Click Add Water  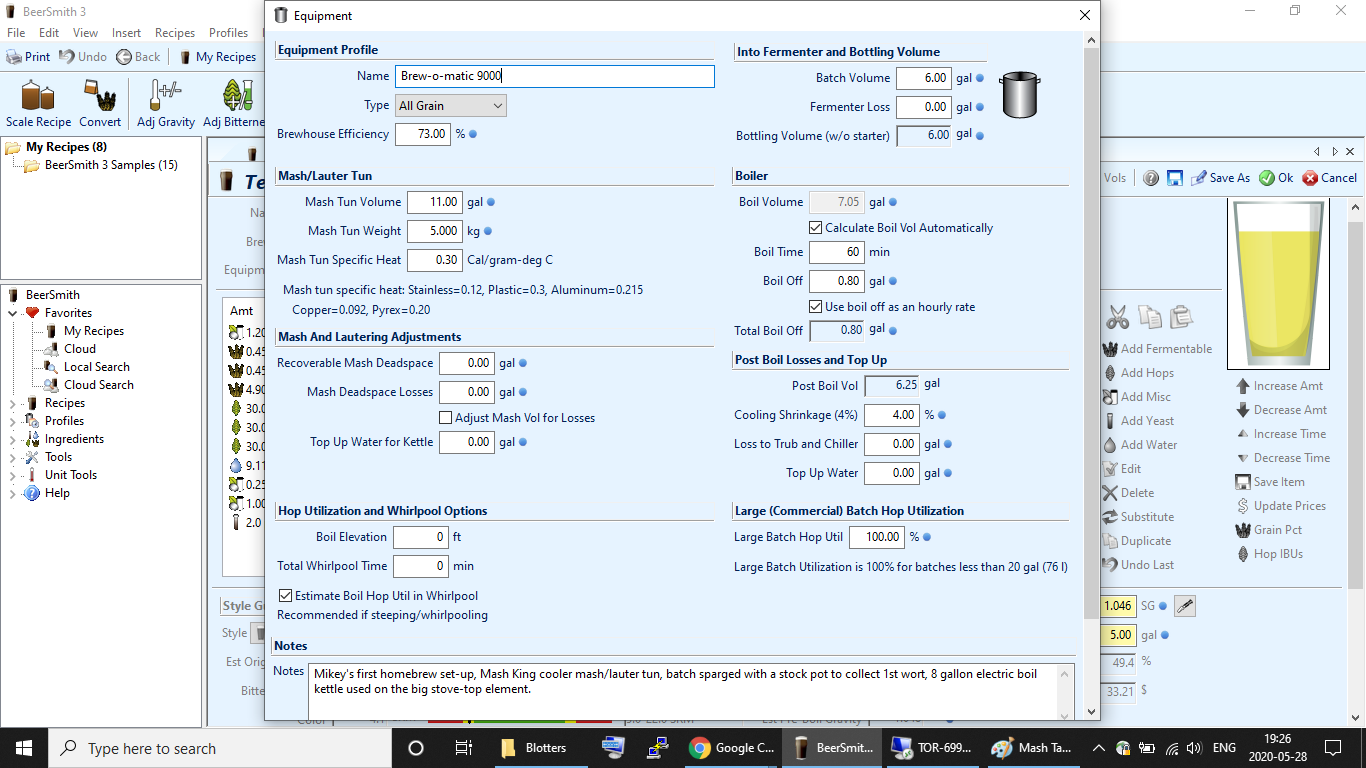click(1140, 445)
